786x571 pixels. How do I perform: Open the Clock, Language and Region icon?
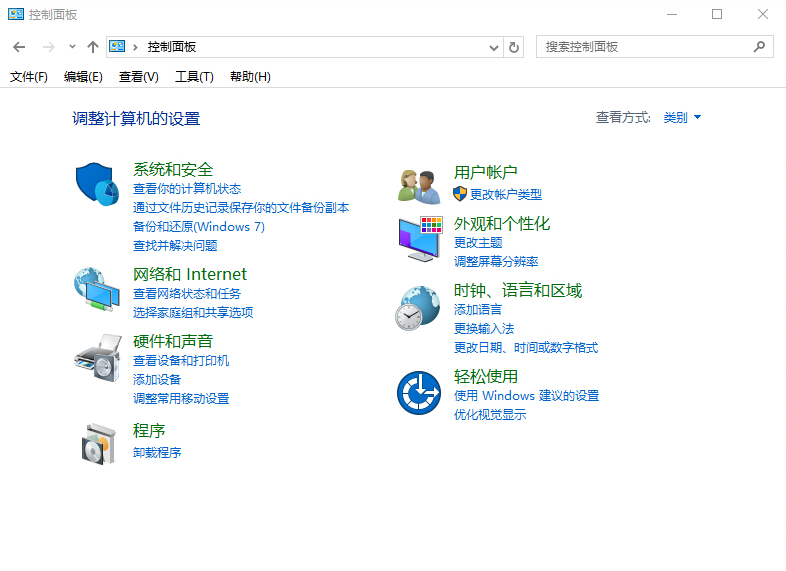418,308
